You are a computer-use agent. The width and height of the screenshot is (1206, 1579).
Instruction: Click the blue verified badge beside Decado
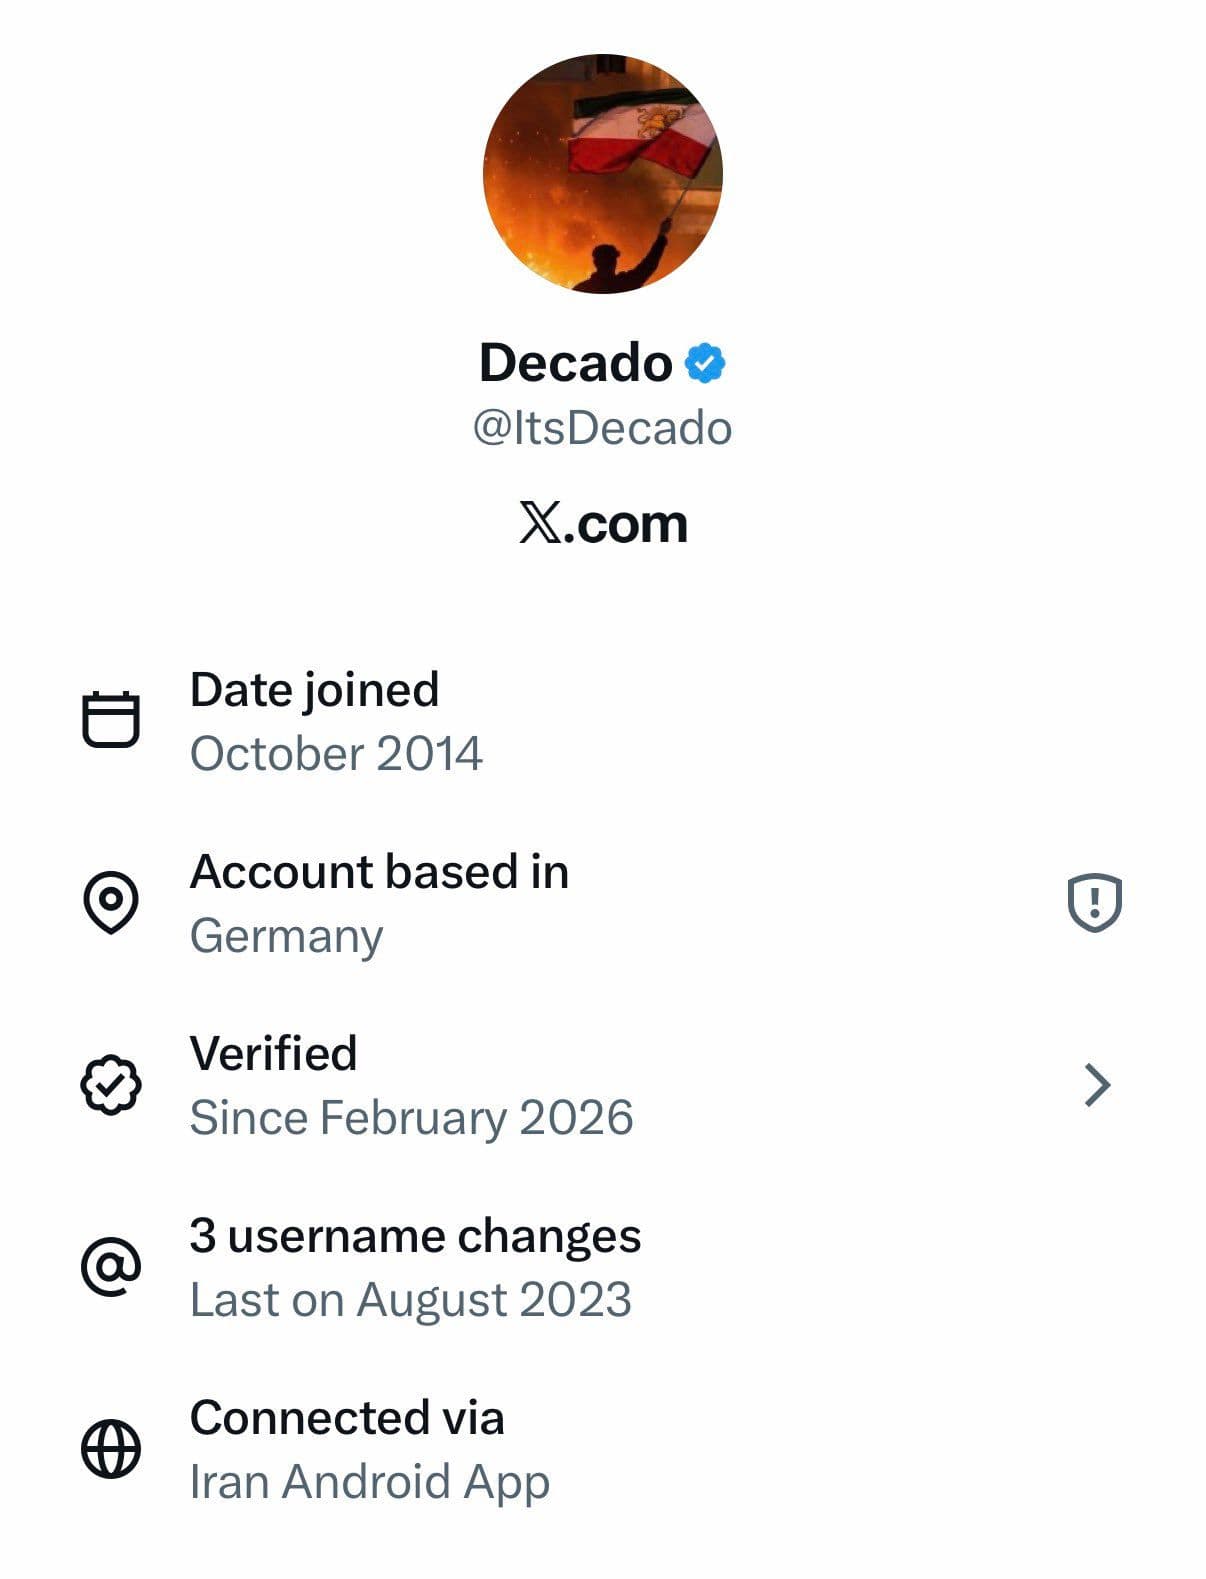coord(707,363)
